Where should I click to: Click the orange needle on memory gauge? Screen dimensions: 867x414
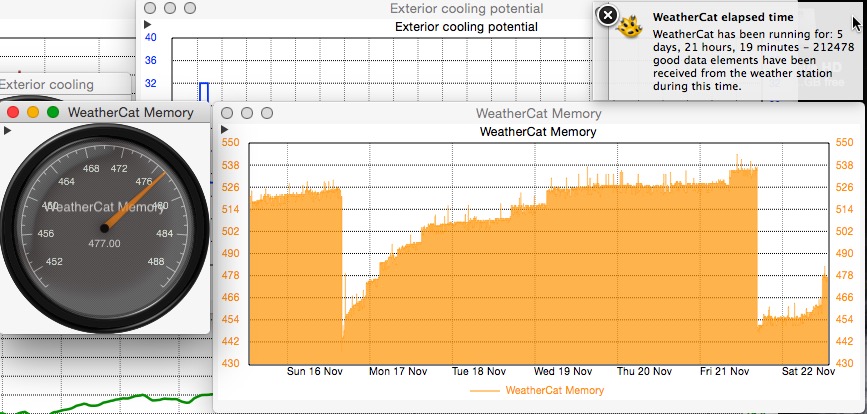click(134, 200)
